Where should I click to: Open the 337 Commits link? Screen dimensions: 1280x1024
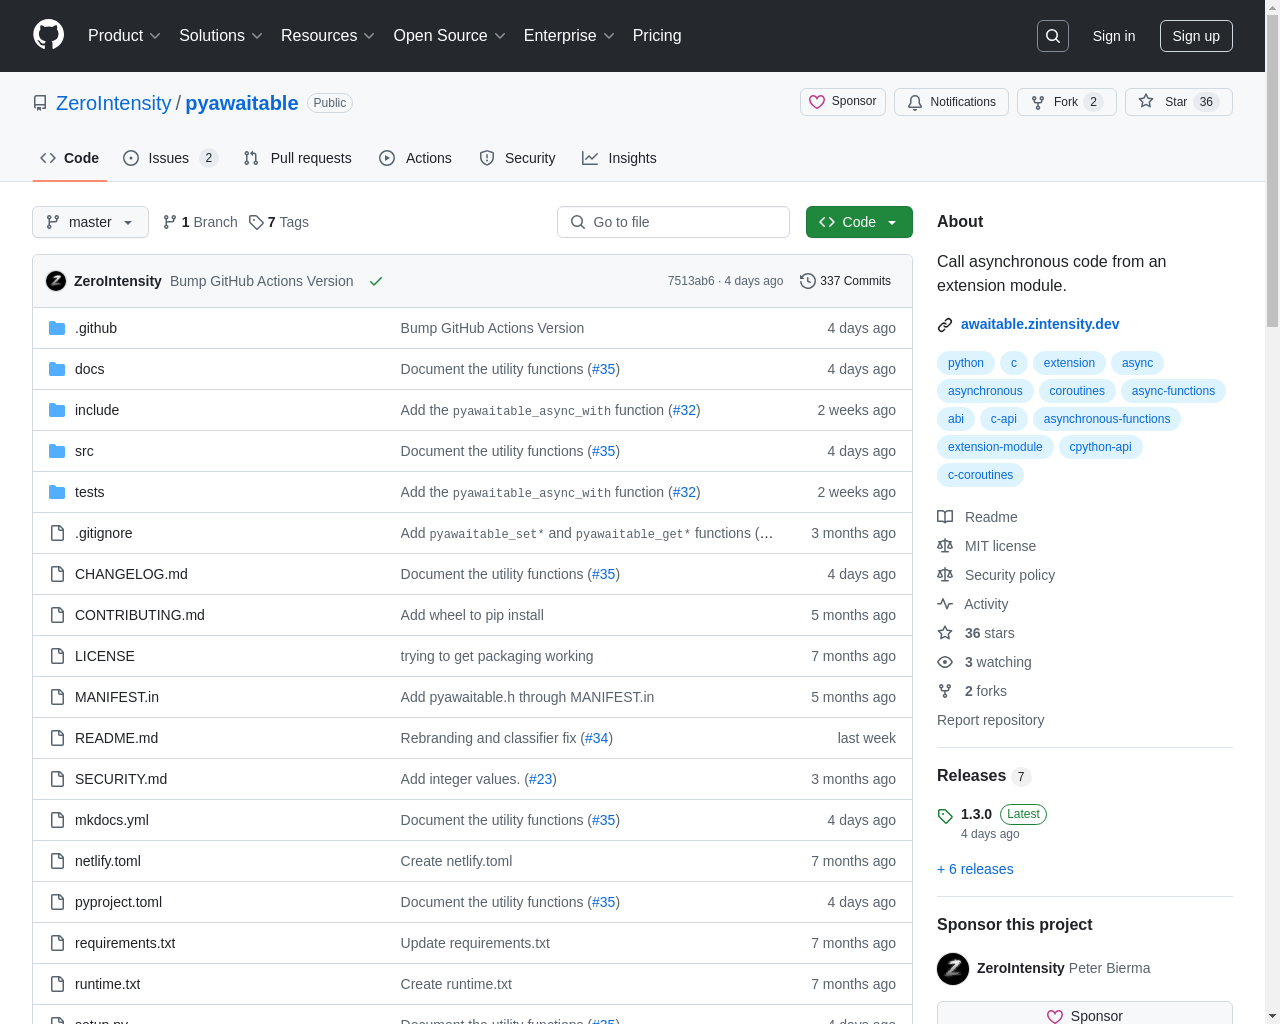click(846, 281)
